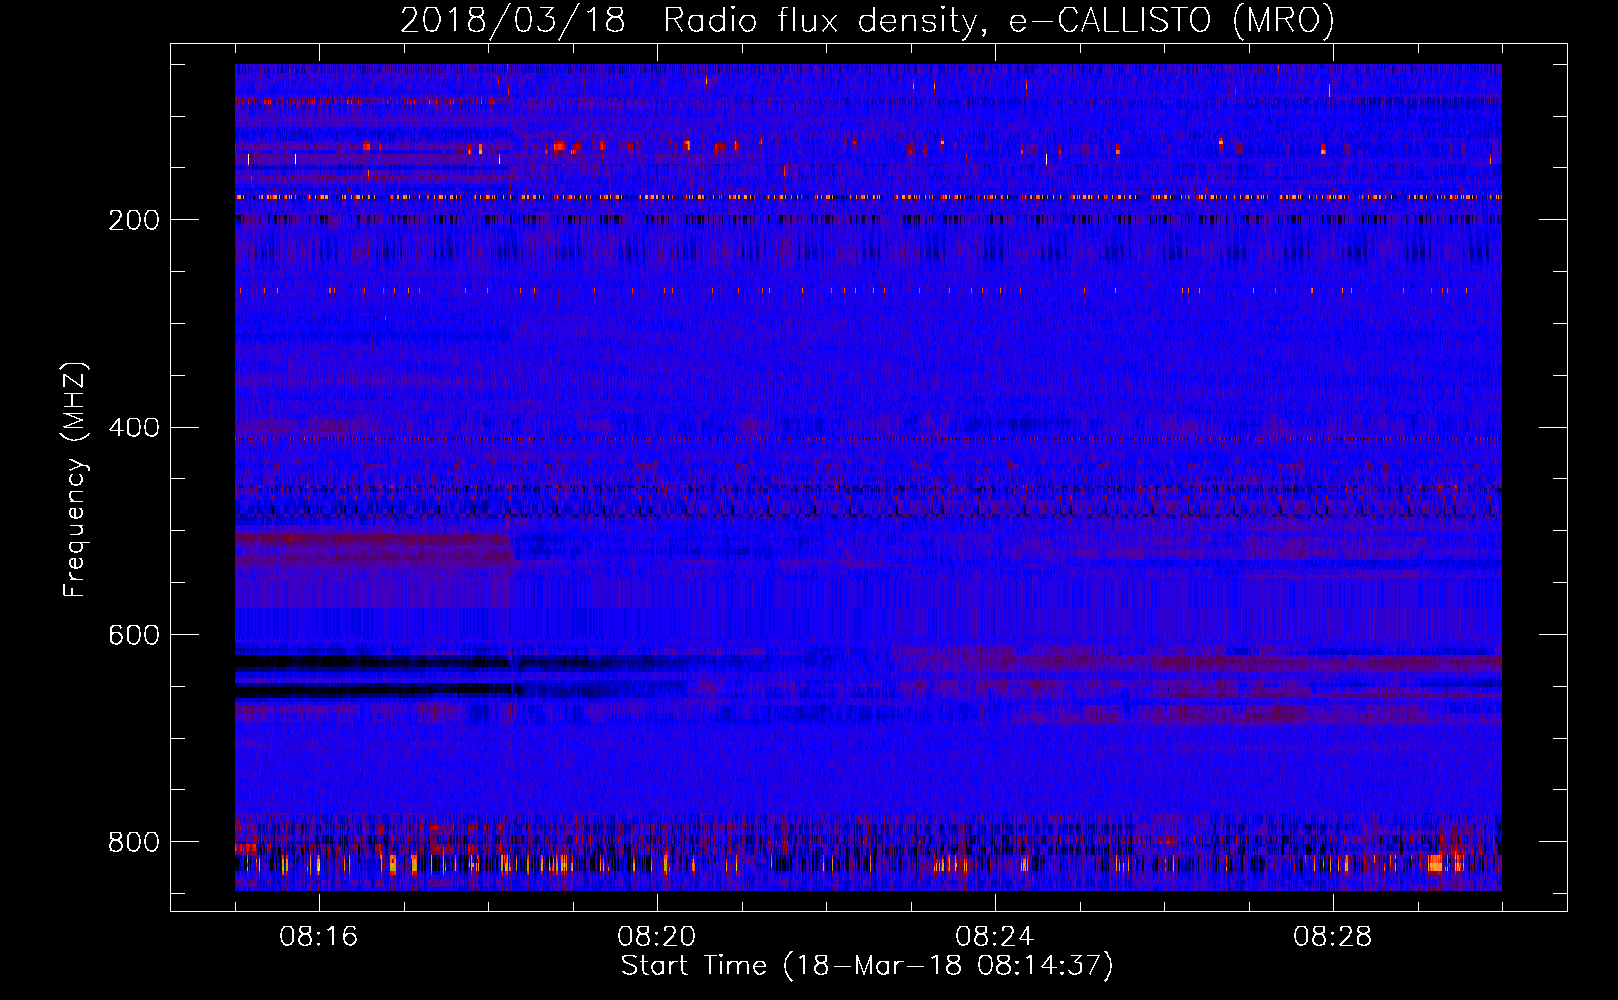Viewport: 1618px width, 1000px height.
Task: Click the 08:28 time tick label
Action: coord(1333,937)
